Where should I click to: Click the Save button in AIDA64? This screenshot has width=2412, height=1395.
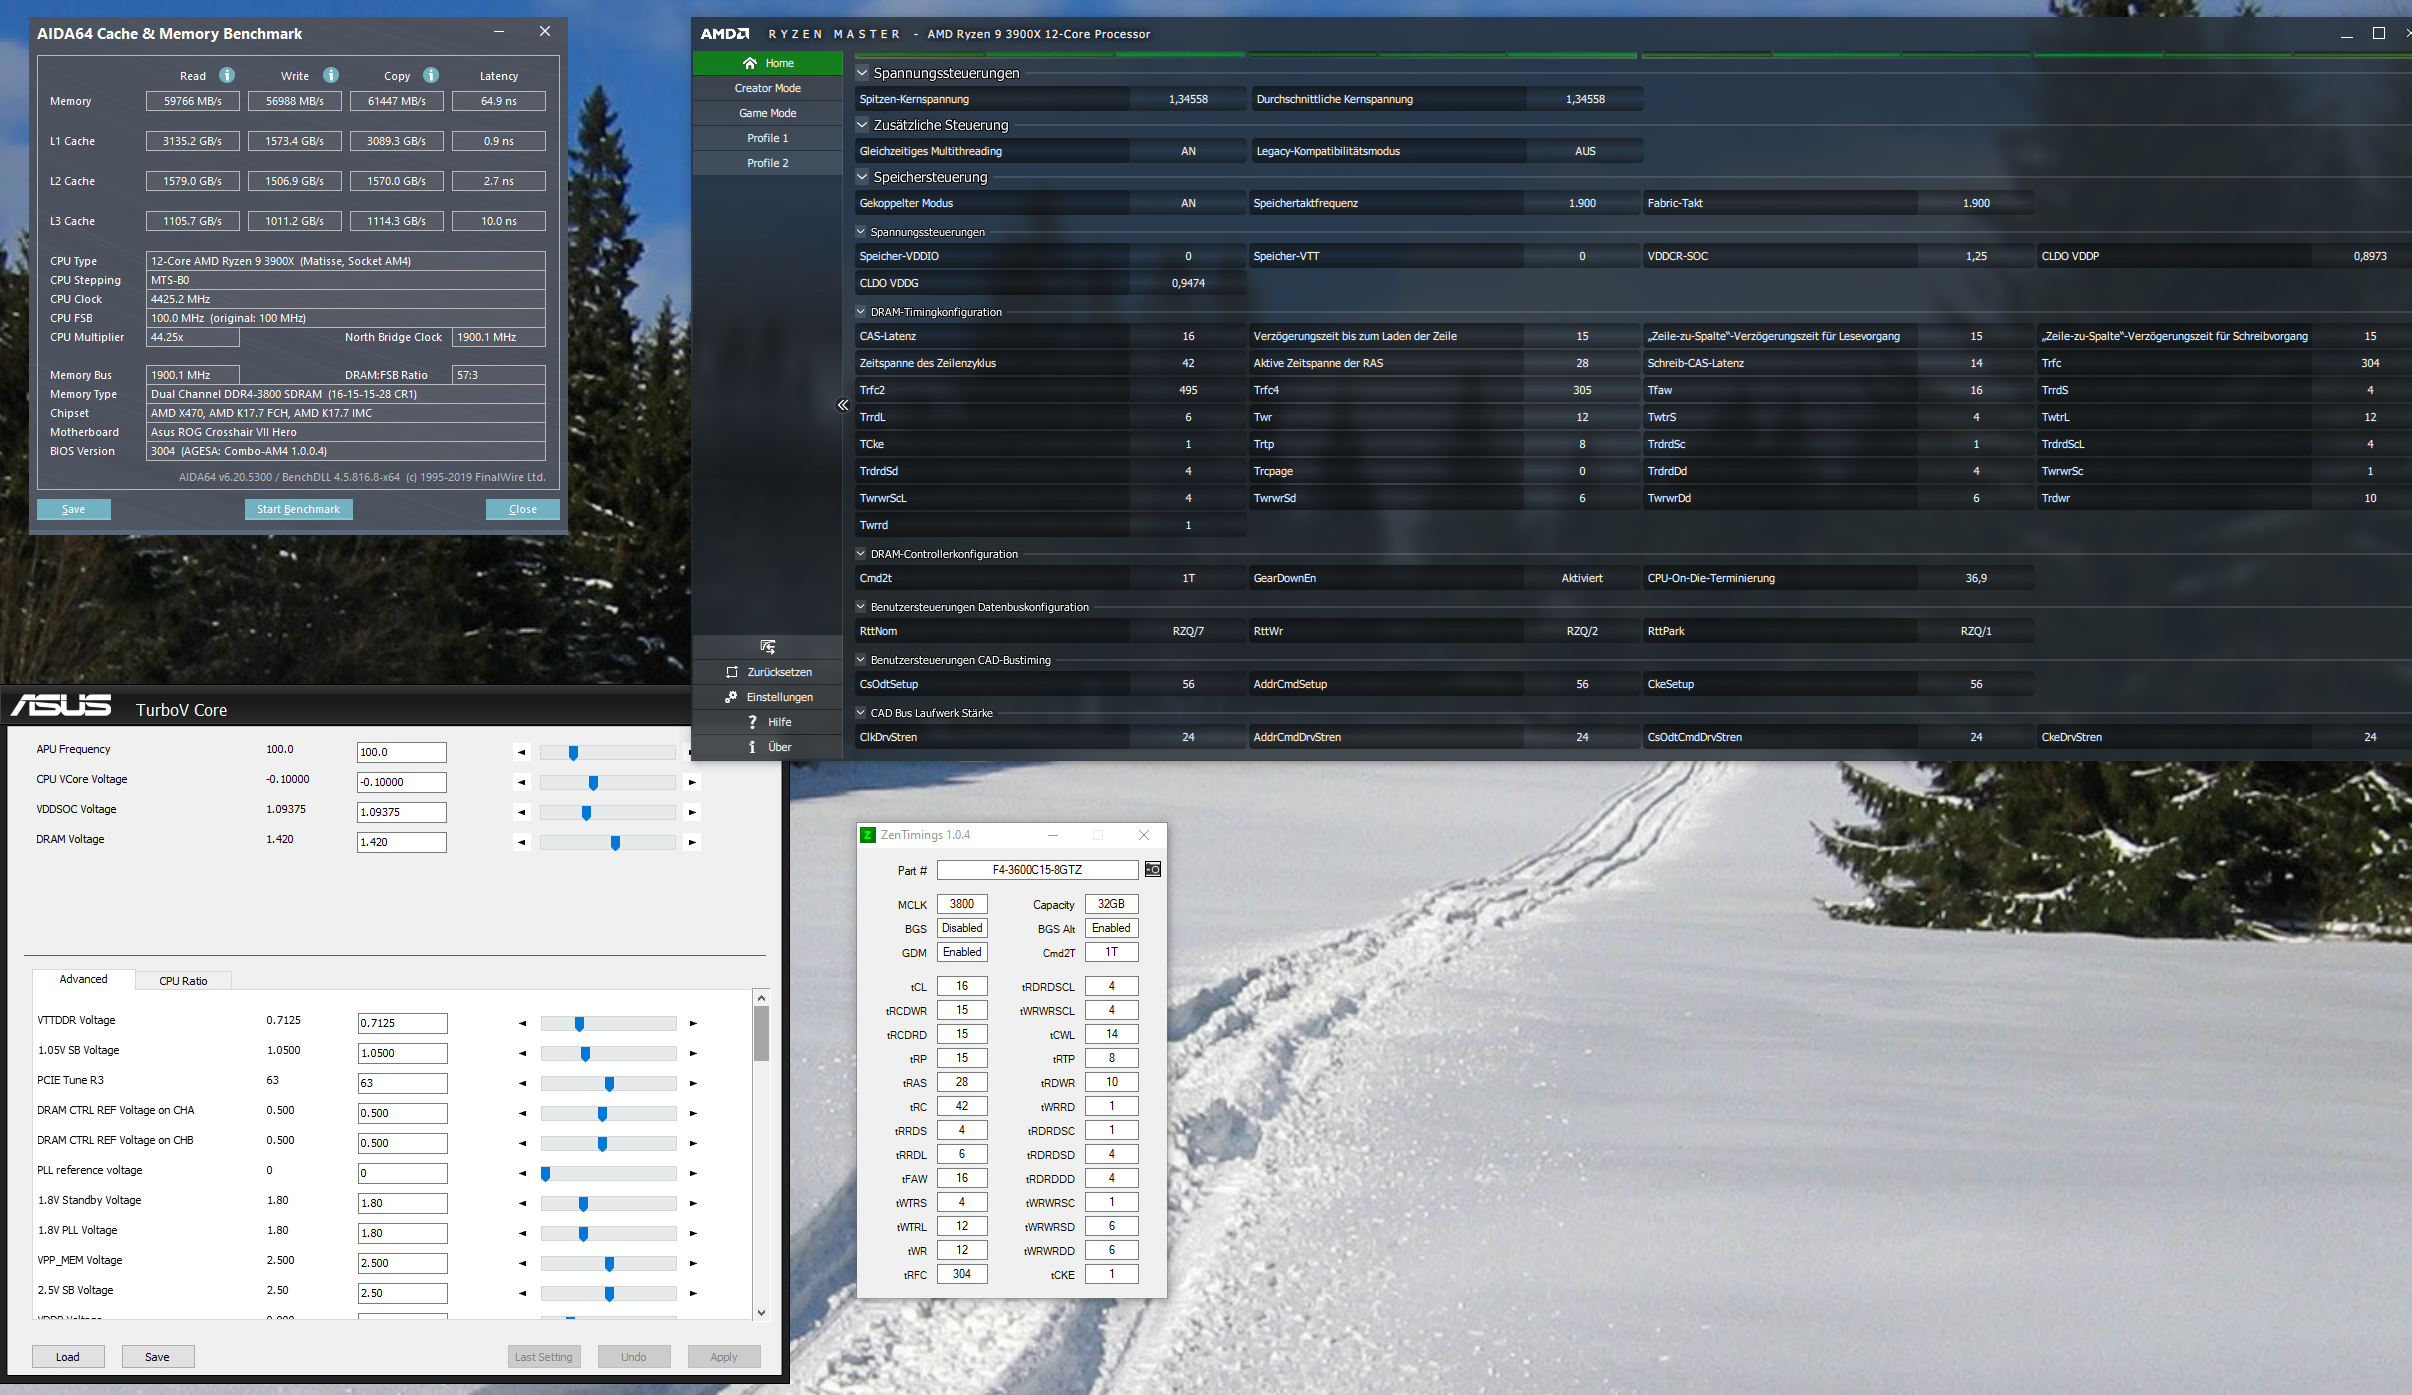click(x=74, y=509)
